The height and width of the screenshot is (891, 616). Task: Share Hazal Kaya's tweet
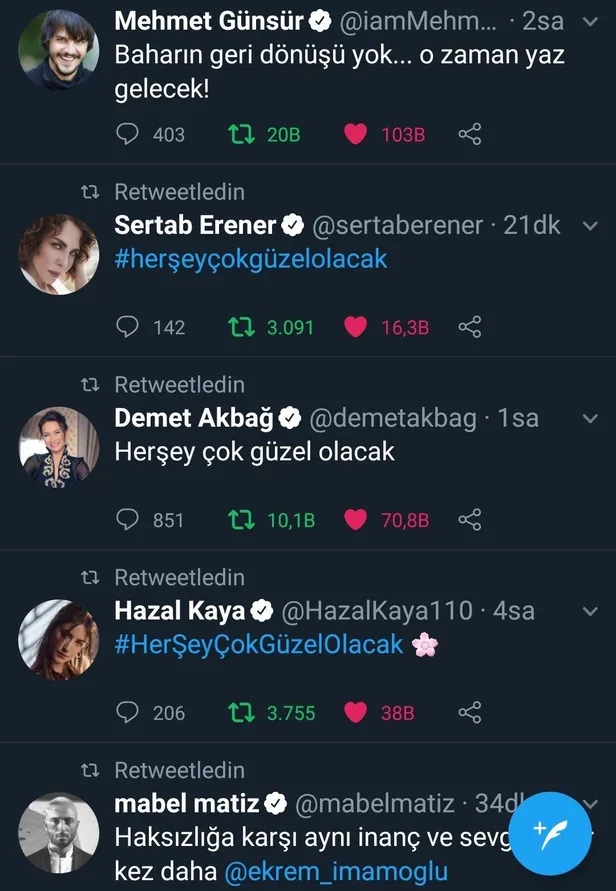470,712
